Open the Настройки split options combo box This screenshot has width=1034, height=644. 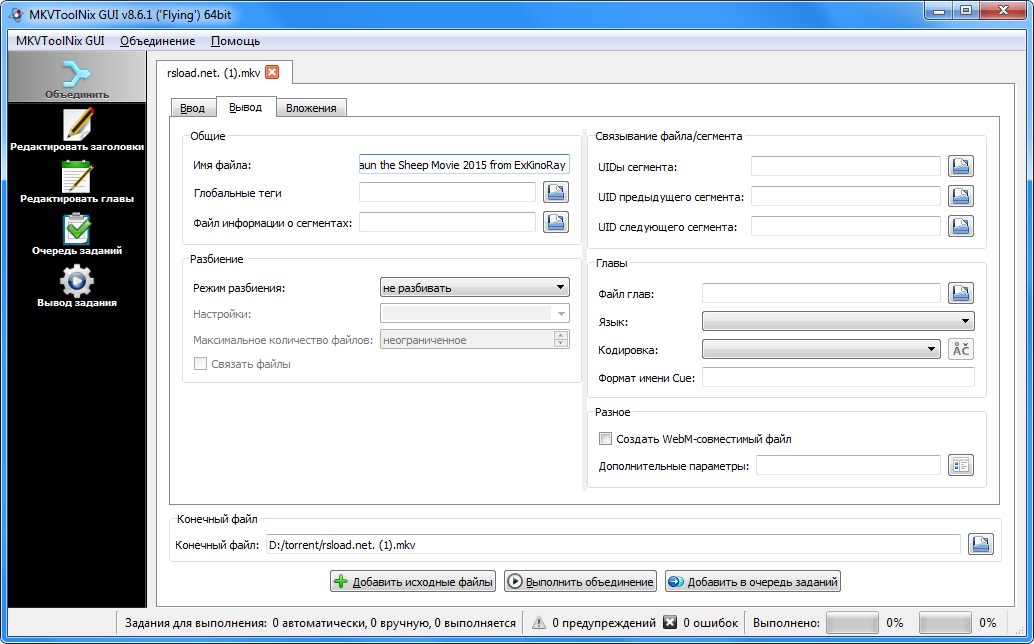[475, 314]
